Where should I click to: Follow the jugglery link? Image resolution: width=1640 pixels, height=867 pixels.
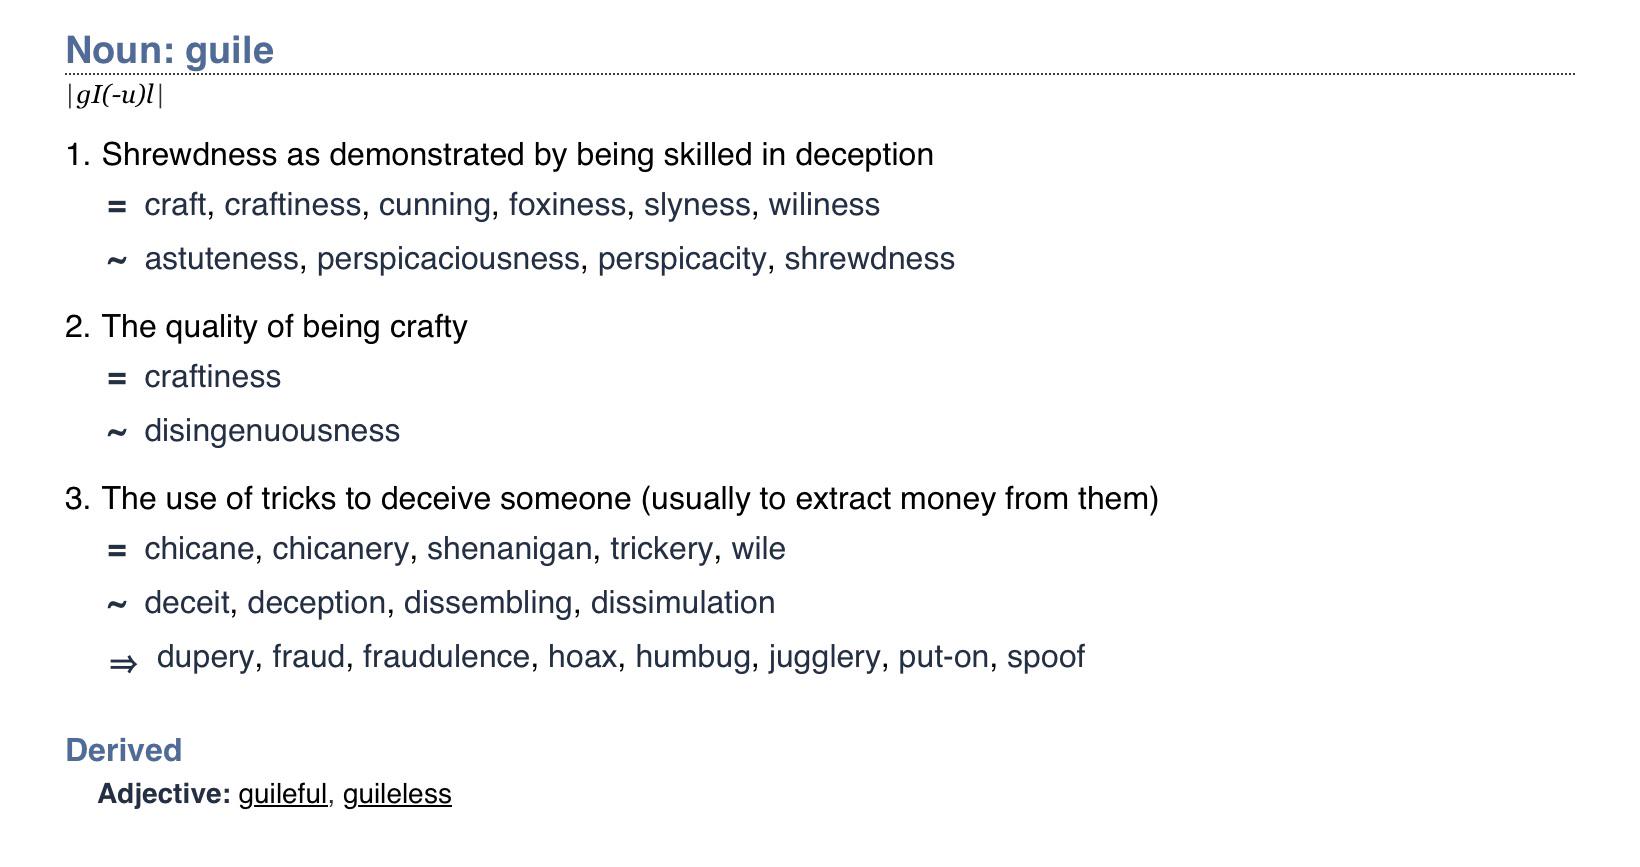point(824,657)
